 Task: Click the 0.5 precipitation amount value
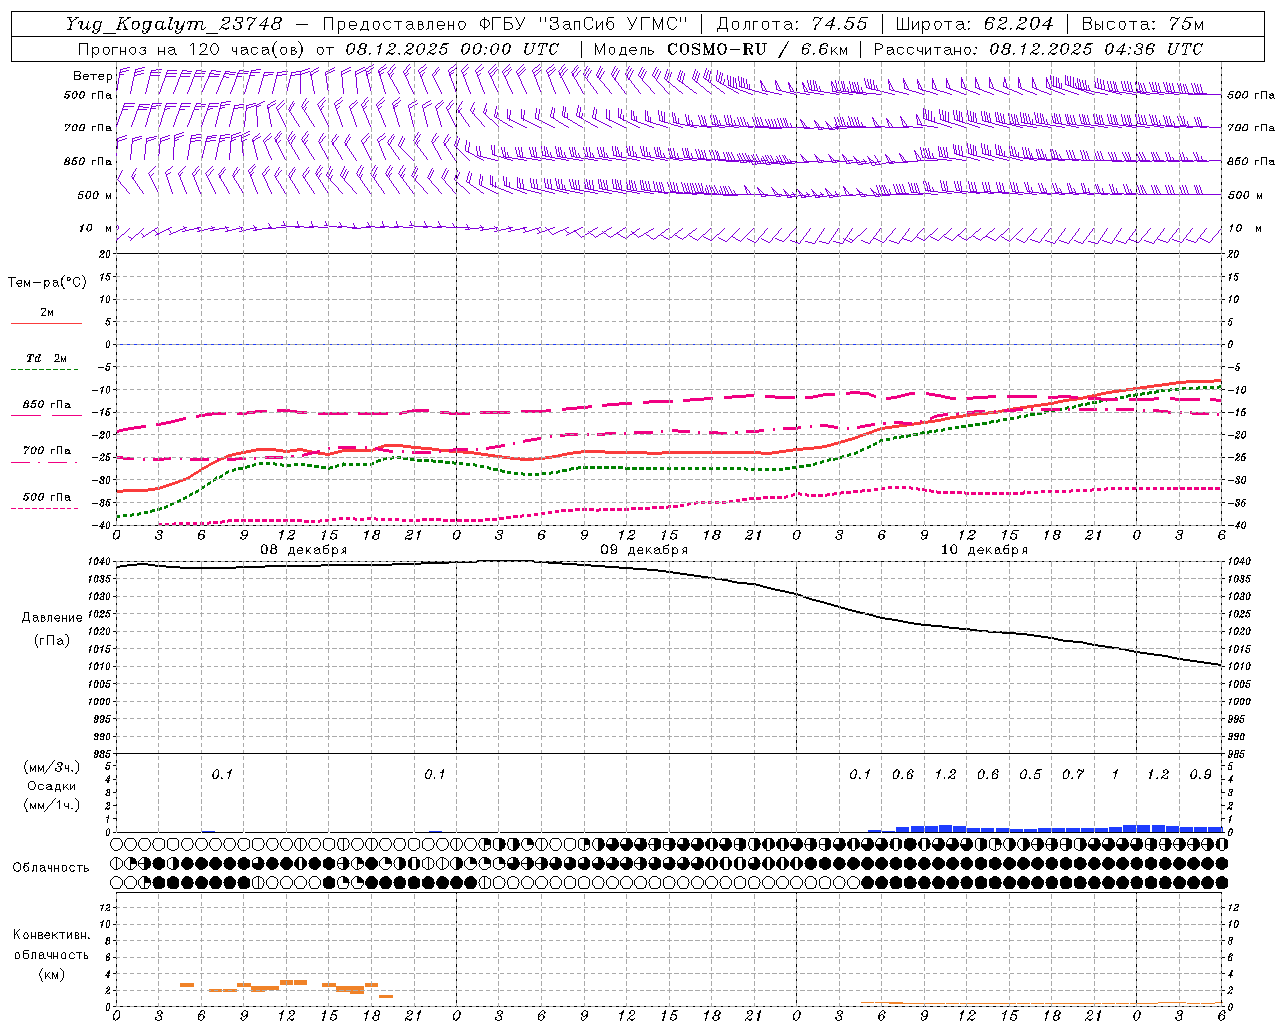pyautogui.click(x=1030, y=774)
